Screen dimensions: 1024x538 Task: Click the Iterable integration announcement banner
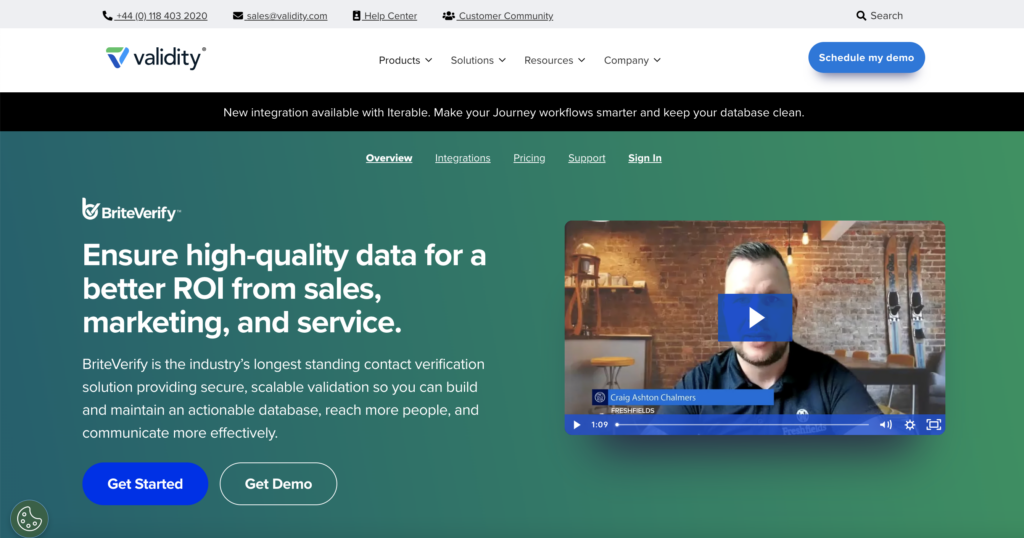pyautogui.click(x=513, y=112)
